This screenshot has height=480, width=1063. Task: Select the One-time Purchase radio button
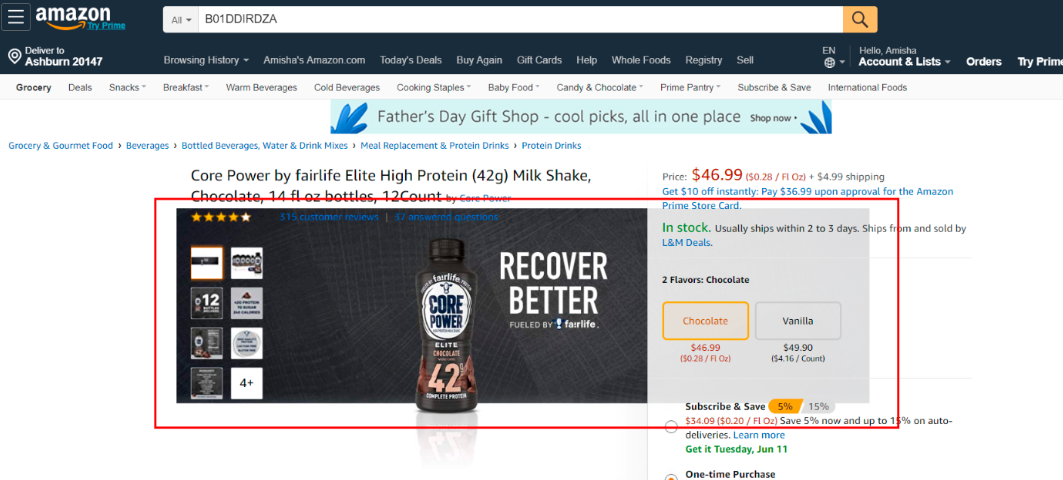click(671, 477)
